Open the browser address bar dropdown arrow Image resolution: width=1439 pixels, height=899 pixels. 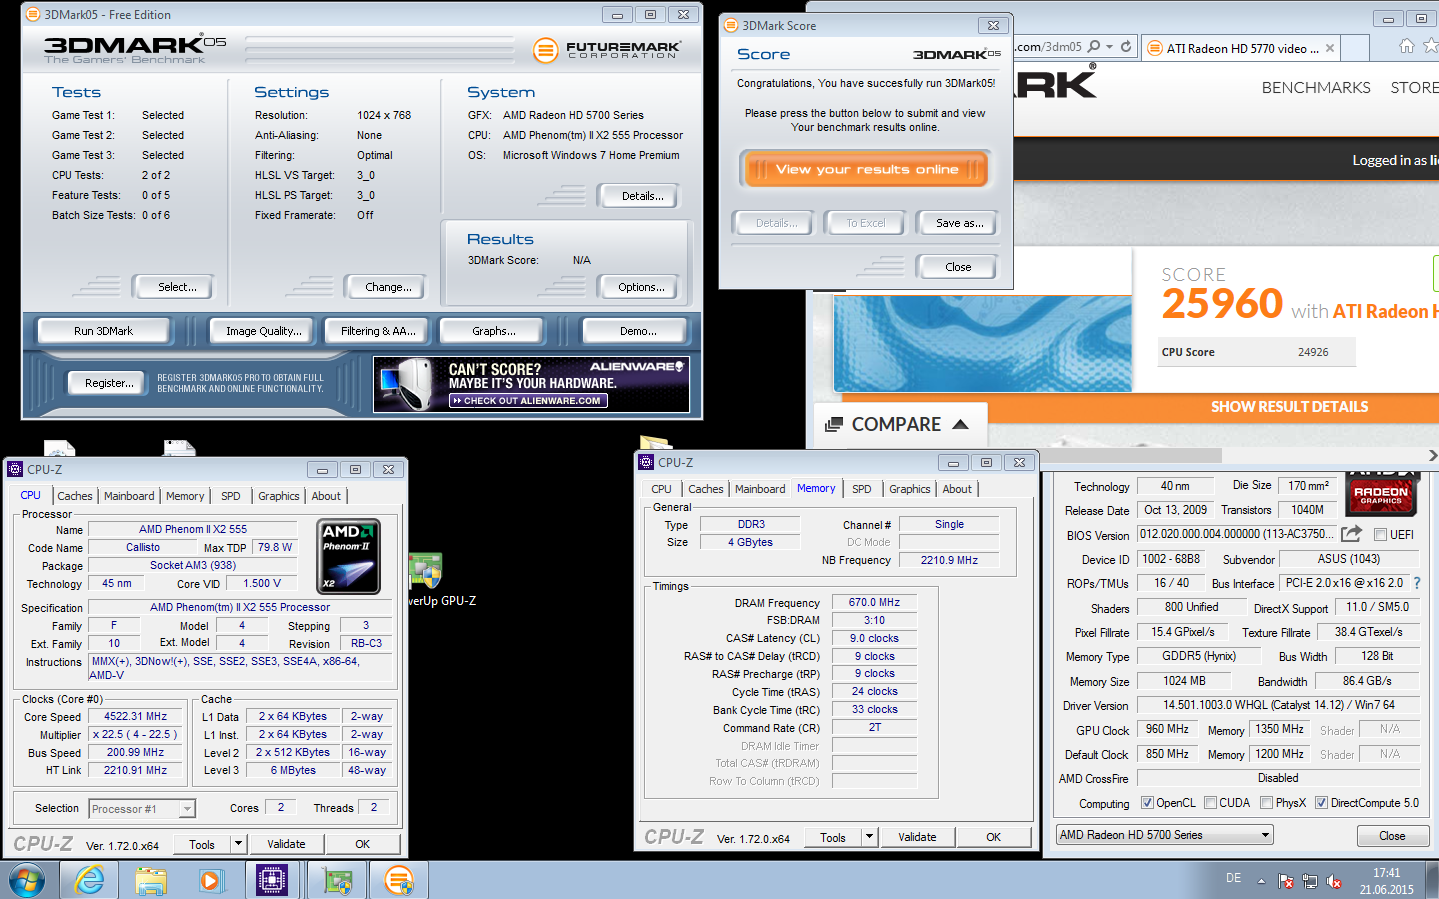click(x=1110, y=46)
